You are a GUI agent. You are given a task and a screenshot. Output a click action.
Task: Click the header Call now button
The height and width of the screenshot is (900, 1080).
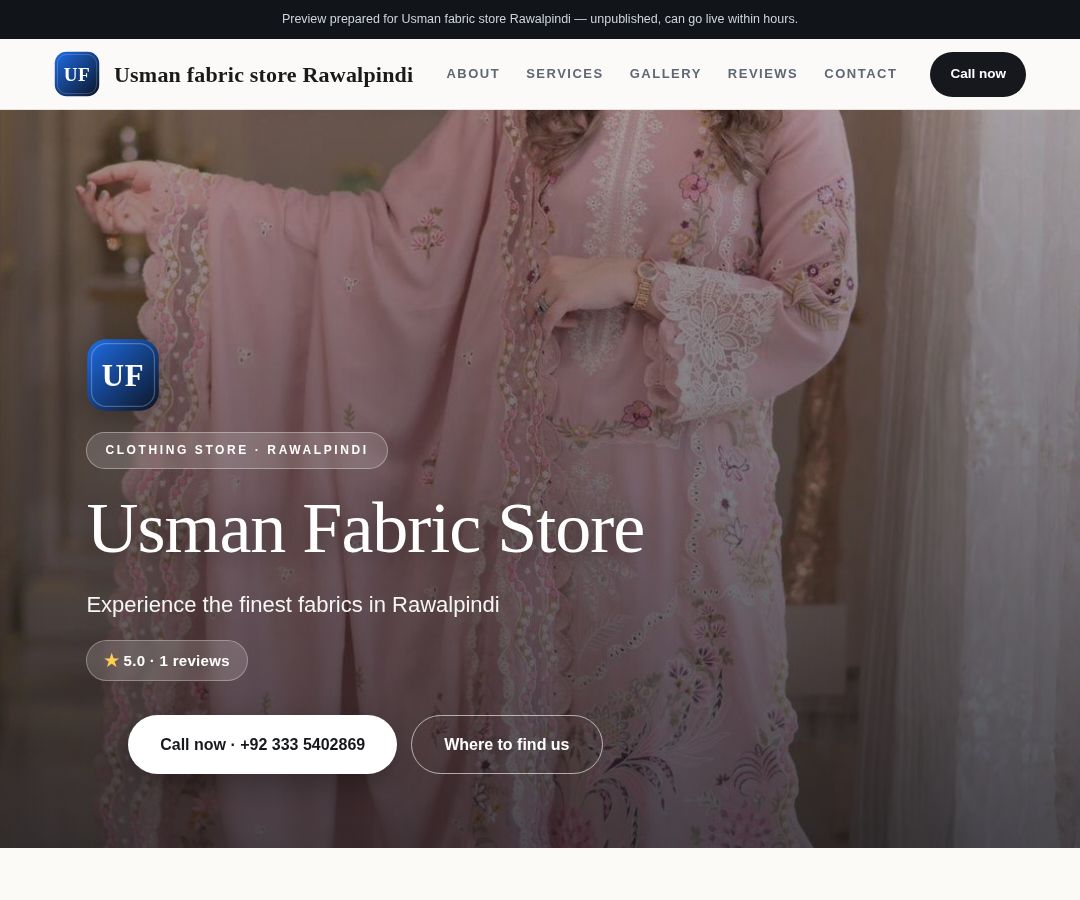(x=977, y=74)
